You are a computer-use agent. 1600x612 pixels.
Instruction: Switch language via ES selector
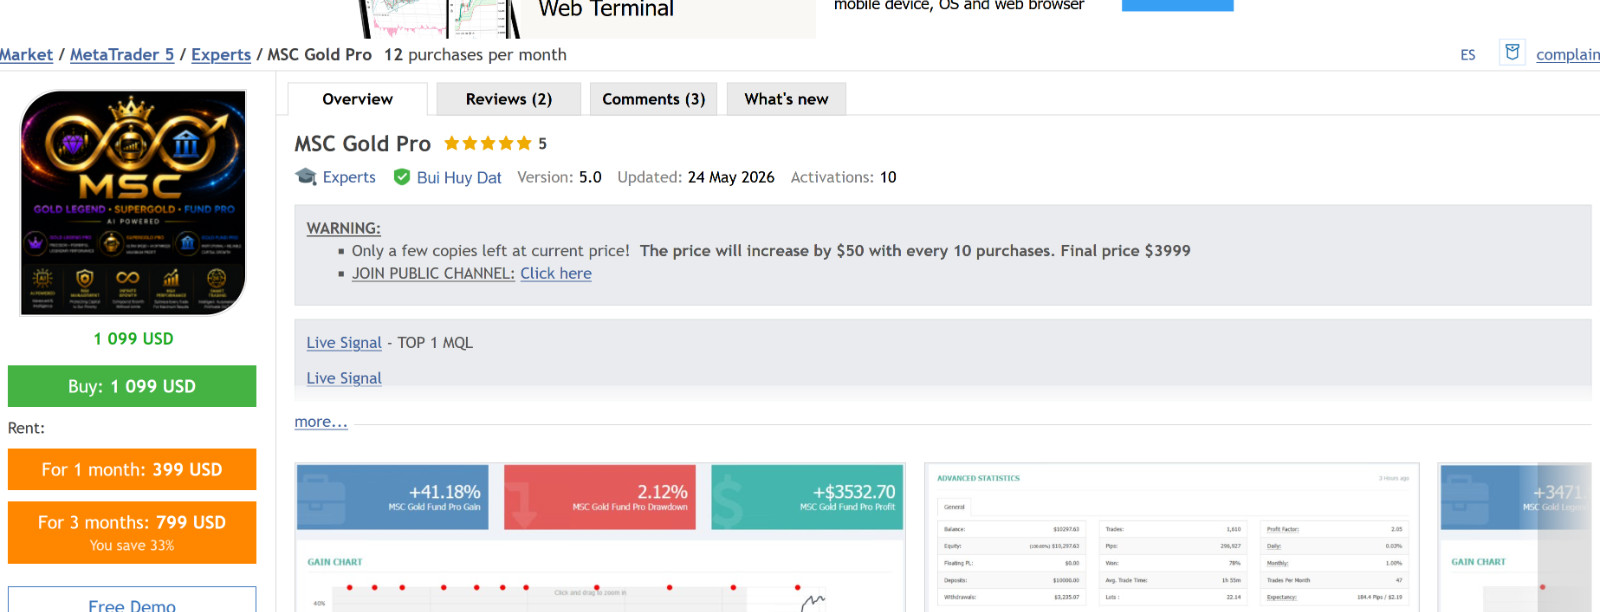click(x=1467, y=55)
